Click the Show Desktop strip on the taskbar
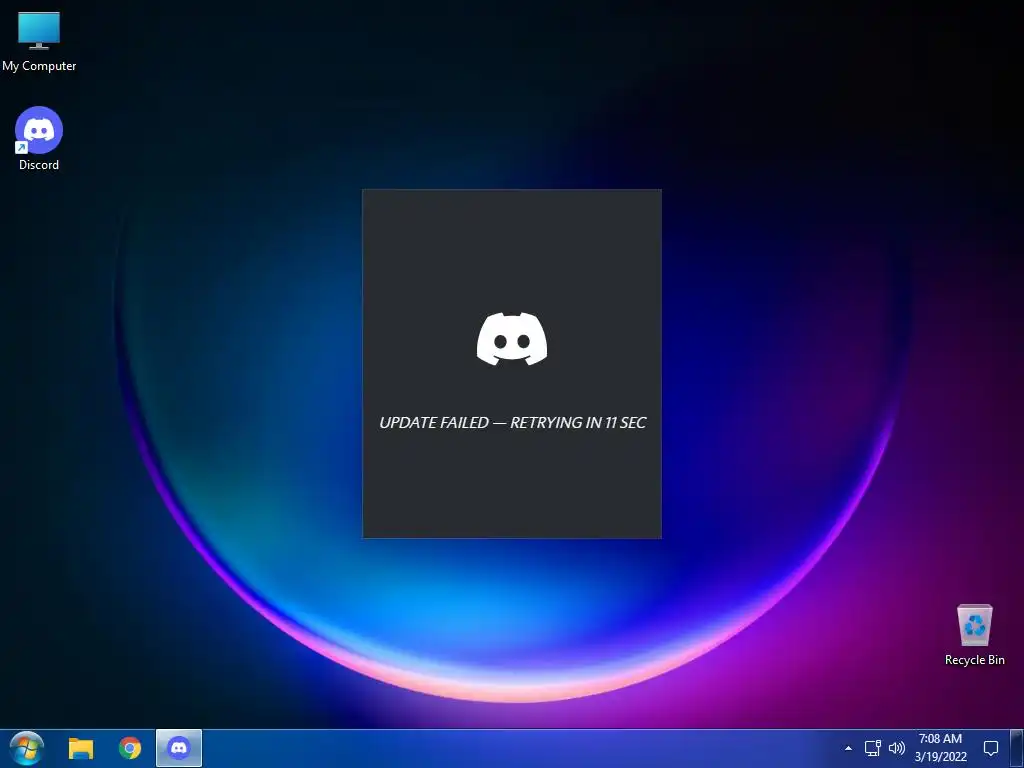 click(1017, 748)
